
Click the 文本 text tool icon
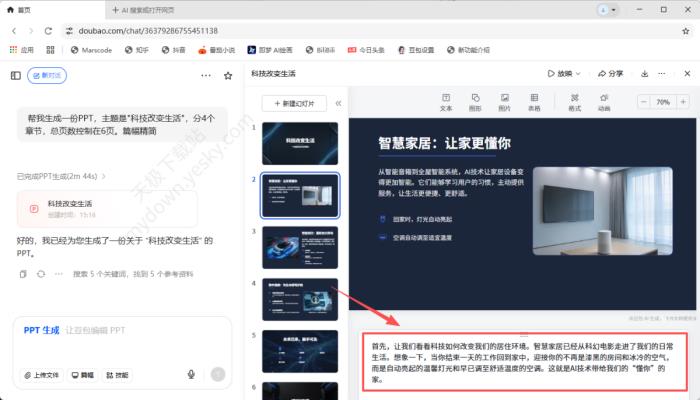tap(446, 101)
